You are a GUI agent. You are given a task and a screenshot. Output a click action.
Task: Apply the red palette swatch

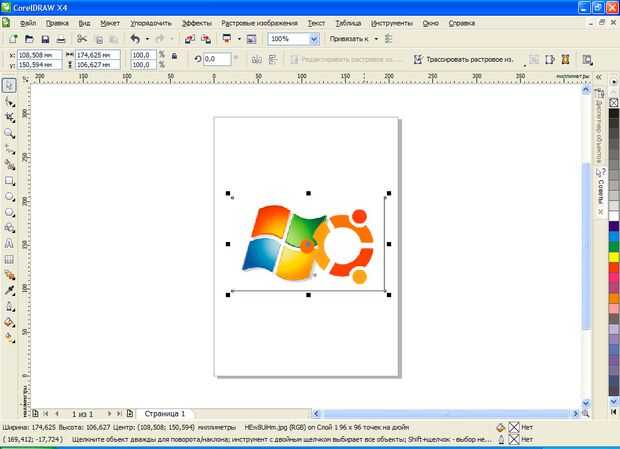614,268
